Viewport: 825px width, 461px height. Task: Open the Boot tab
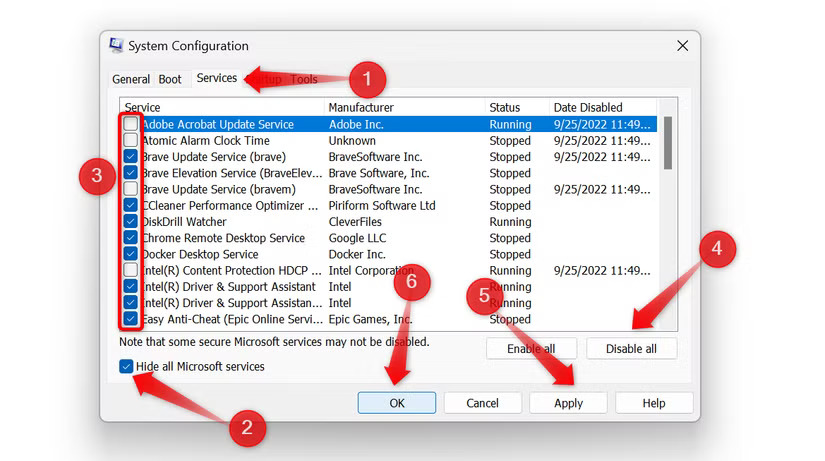pyautogui.click(x=170, y=79)
